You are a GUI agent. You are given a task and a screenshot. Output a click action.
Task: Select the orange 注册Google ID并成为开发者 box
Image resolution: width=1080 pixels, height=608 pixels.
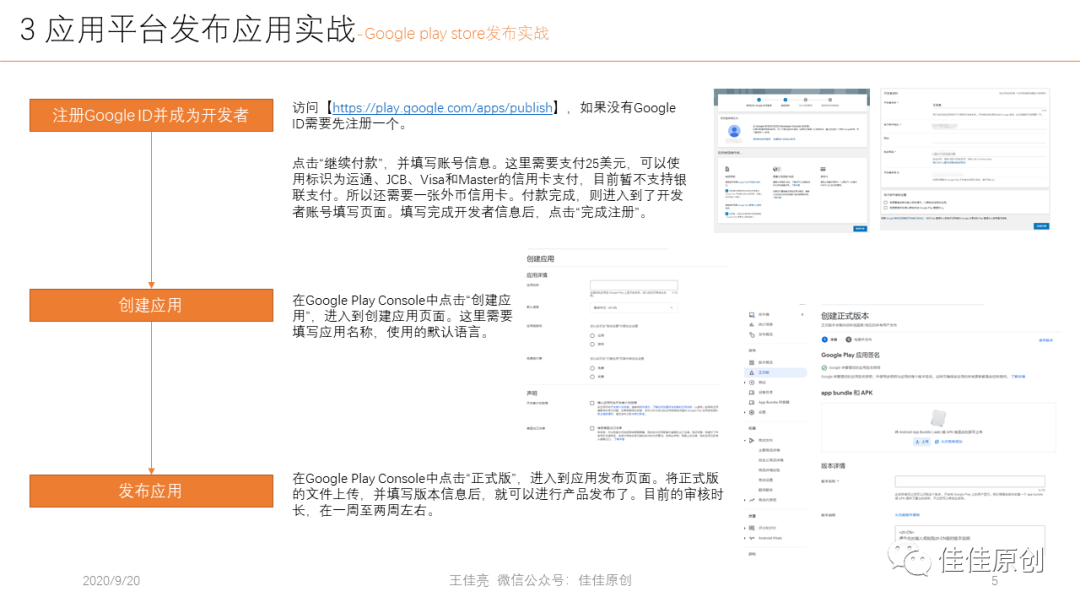pyautogui.click(x=152, y=115)
